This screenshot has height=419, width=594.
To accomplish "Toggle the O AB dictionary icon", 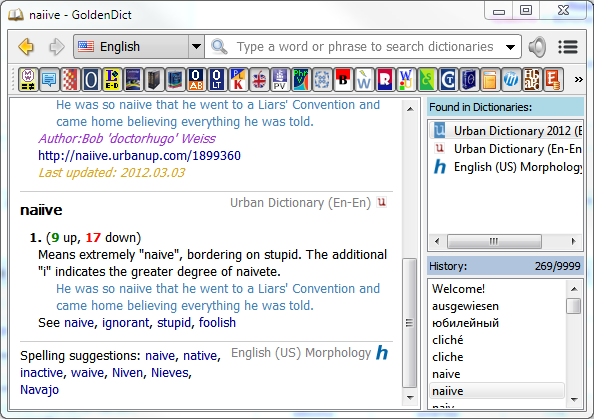I will (x=196, y=80).
